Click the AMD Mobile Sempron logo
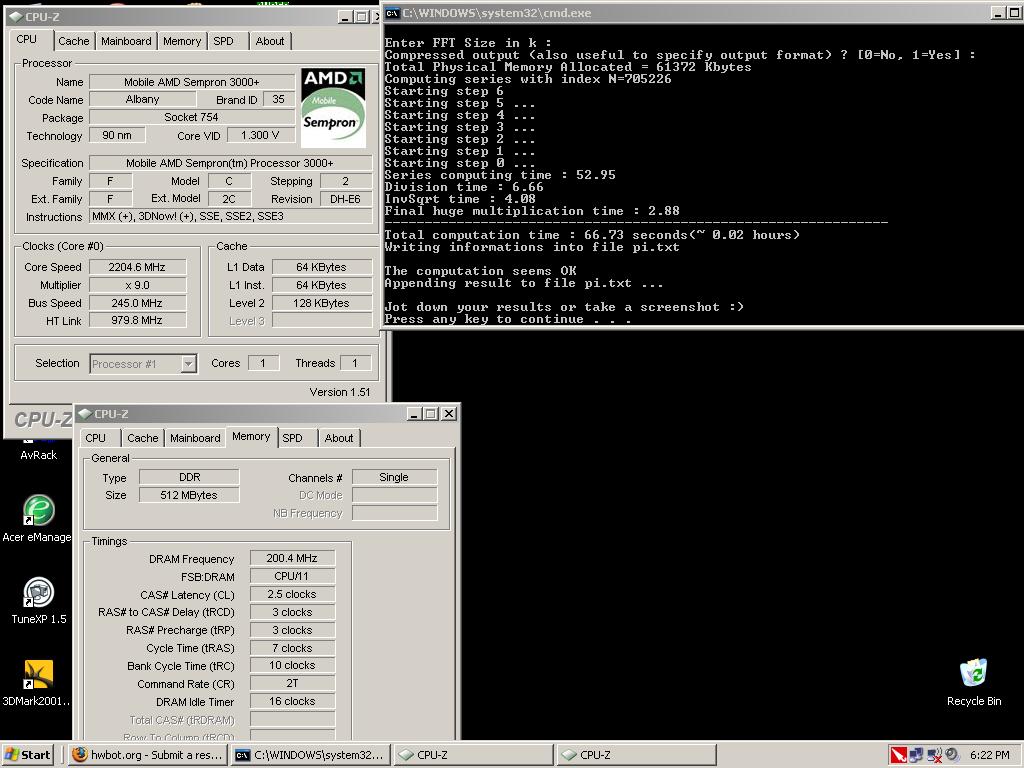Screen dimensions: 1024x768 pos(333,108)
